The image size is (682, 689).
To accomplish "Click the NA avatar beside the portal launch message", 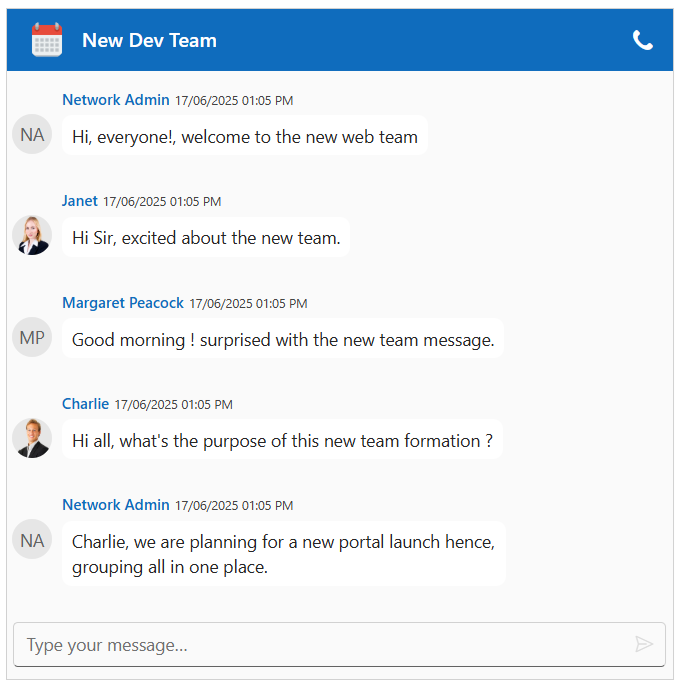I will coord(32,540).
